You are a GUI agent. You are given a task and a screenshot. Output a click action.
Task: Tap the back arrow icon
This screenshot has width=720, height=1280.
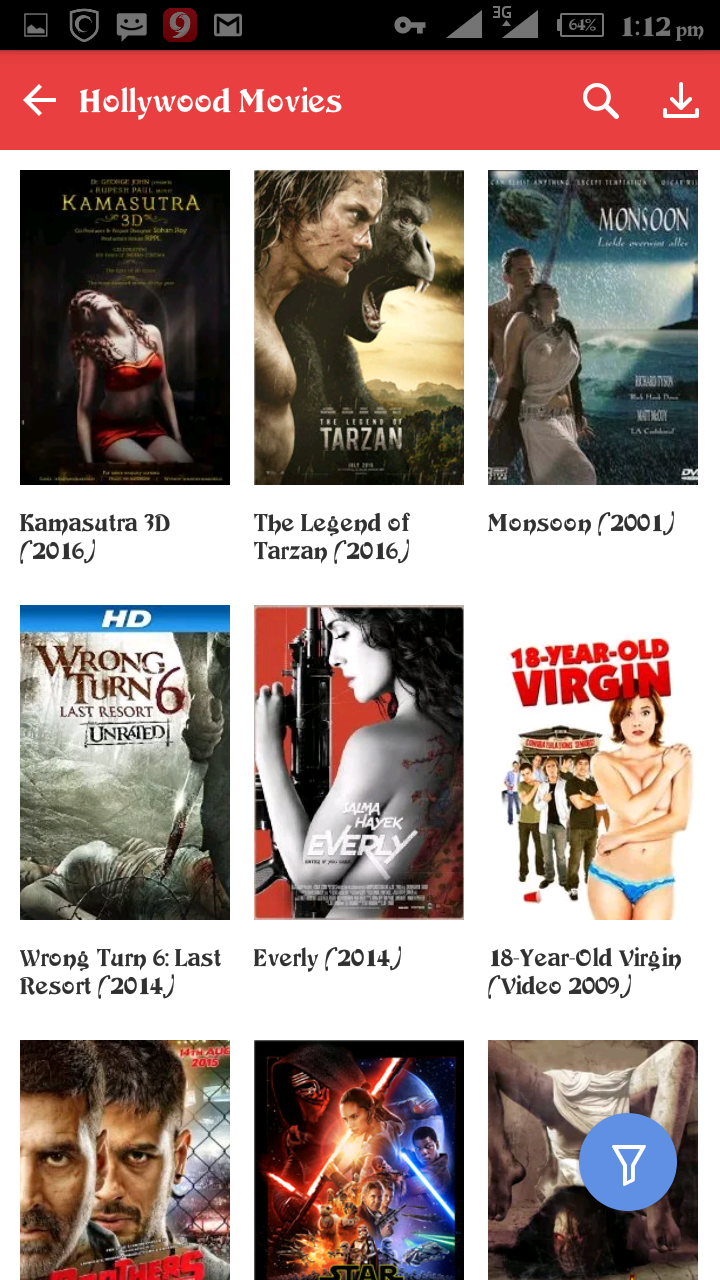(40, 100)
